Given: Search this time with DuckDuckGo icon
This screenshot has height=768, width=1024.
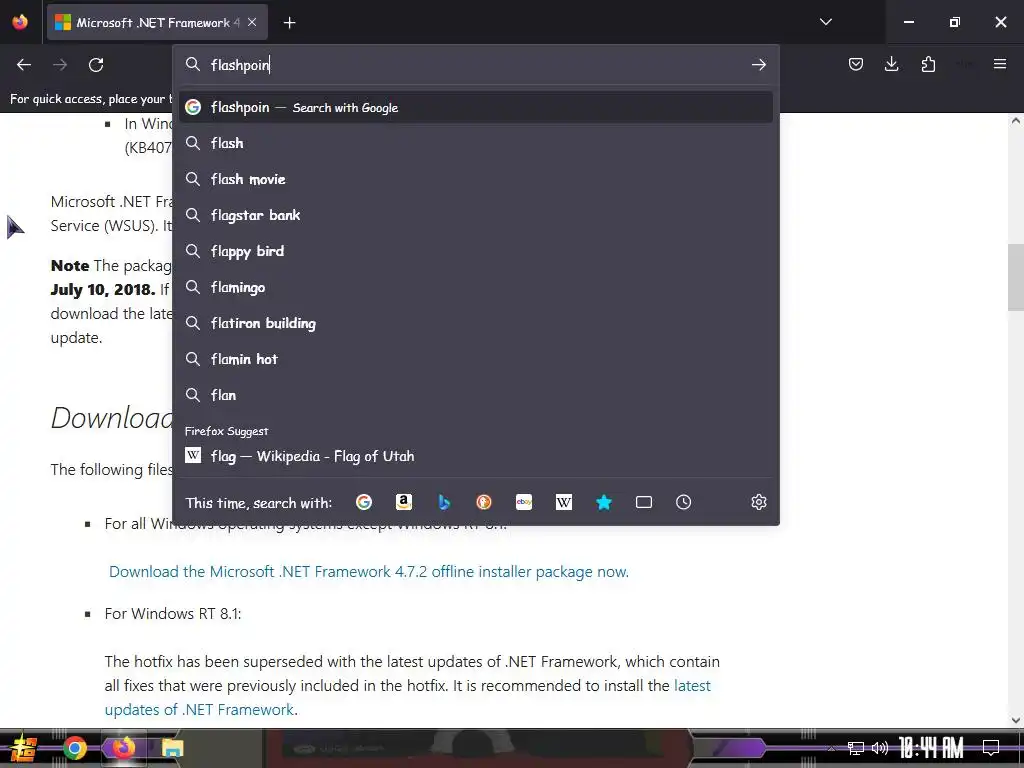Looking at the screenshot, I should tap(484, 502).
